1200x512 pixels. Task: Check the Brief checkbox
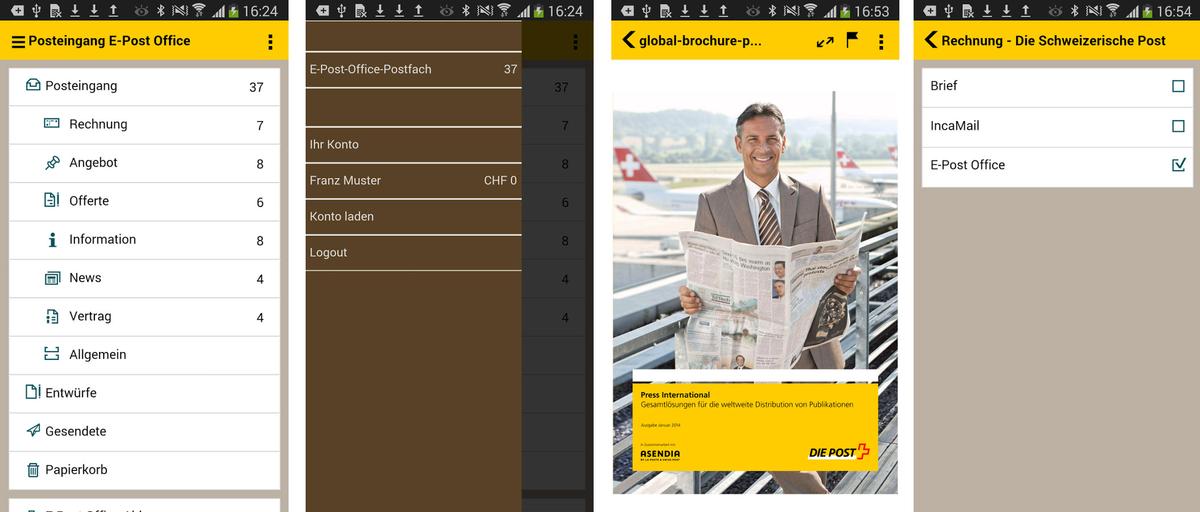pos(1178,87)
